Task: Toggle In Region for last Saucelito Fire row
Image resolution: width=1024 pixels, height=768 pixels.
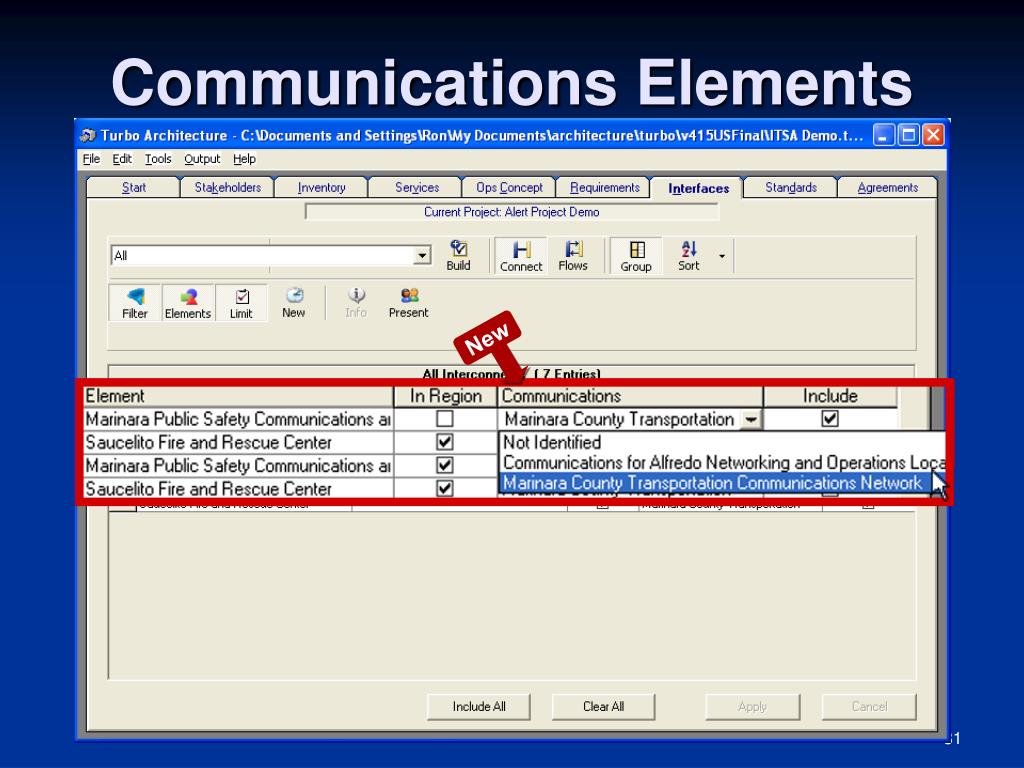Action: tap(445, 488)
